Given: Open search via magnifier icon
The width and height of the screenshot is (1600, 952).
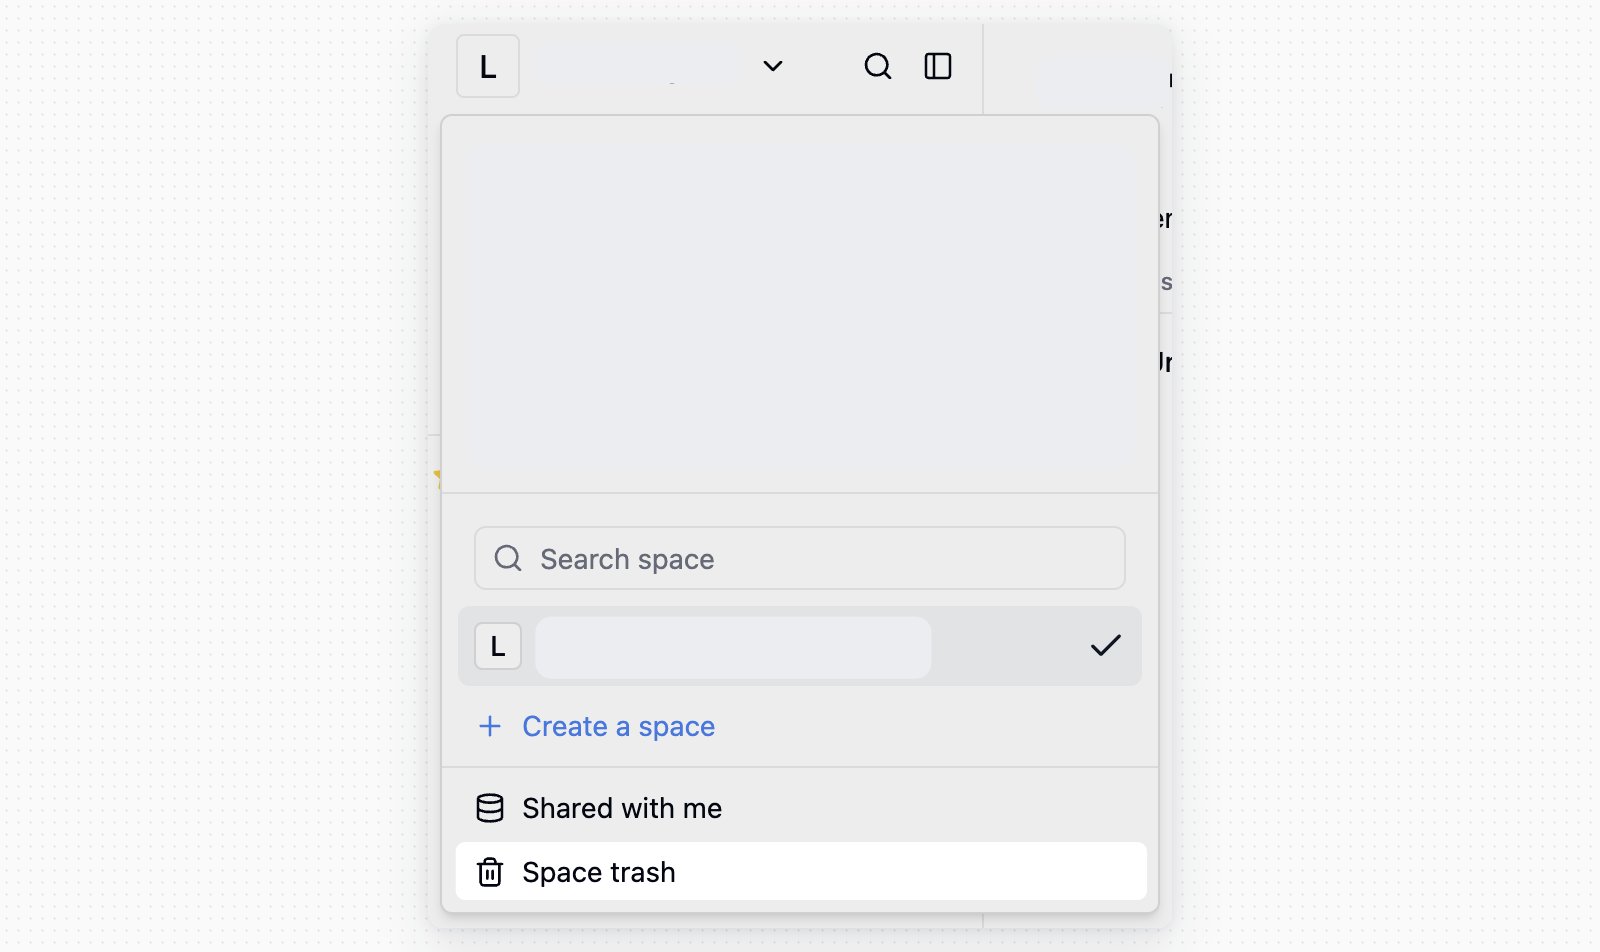Looking at the screenshot, I should pos(878,66).
